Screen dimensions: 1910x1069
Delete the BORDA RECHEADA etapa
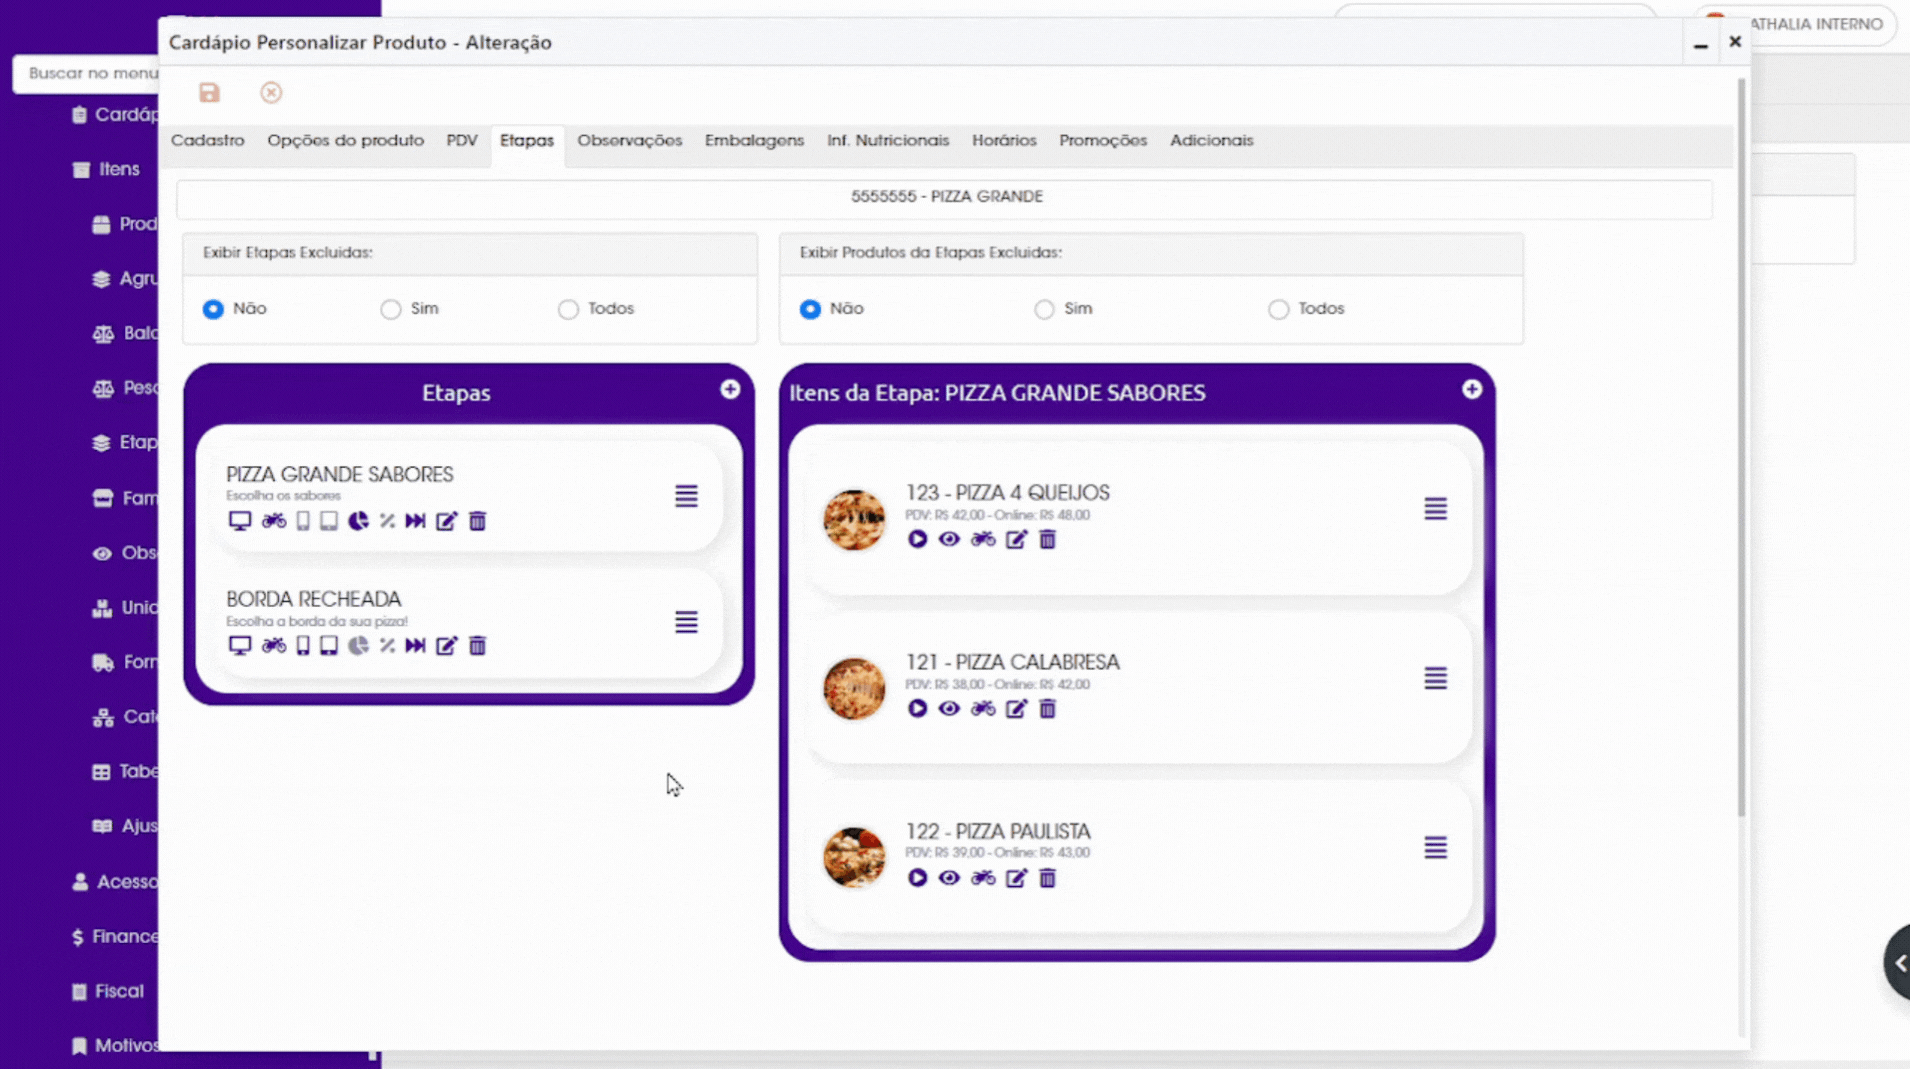(477, 646)
